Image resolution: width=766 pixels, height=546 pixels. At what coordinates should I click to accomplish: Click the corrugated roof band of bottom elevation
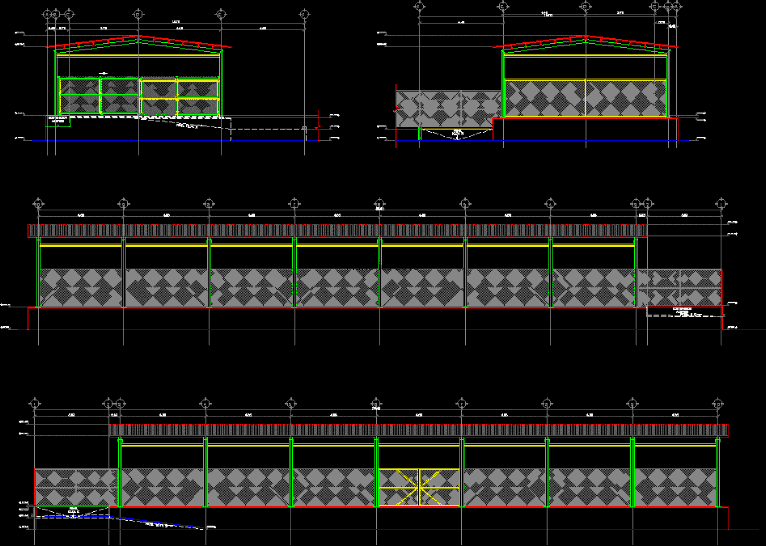(x=418, y=431)
